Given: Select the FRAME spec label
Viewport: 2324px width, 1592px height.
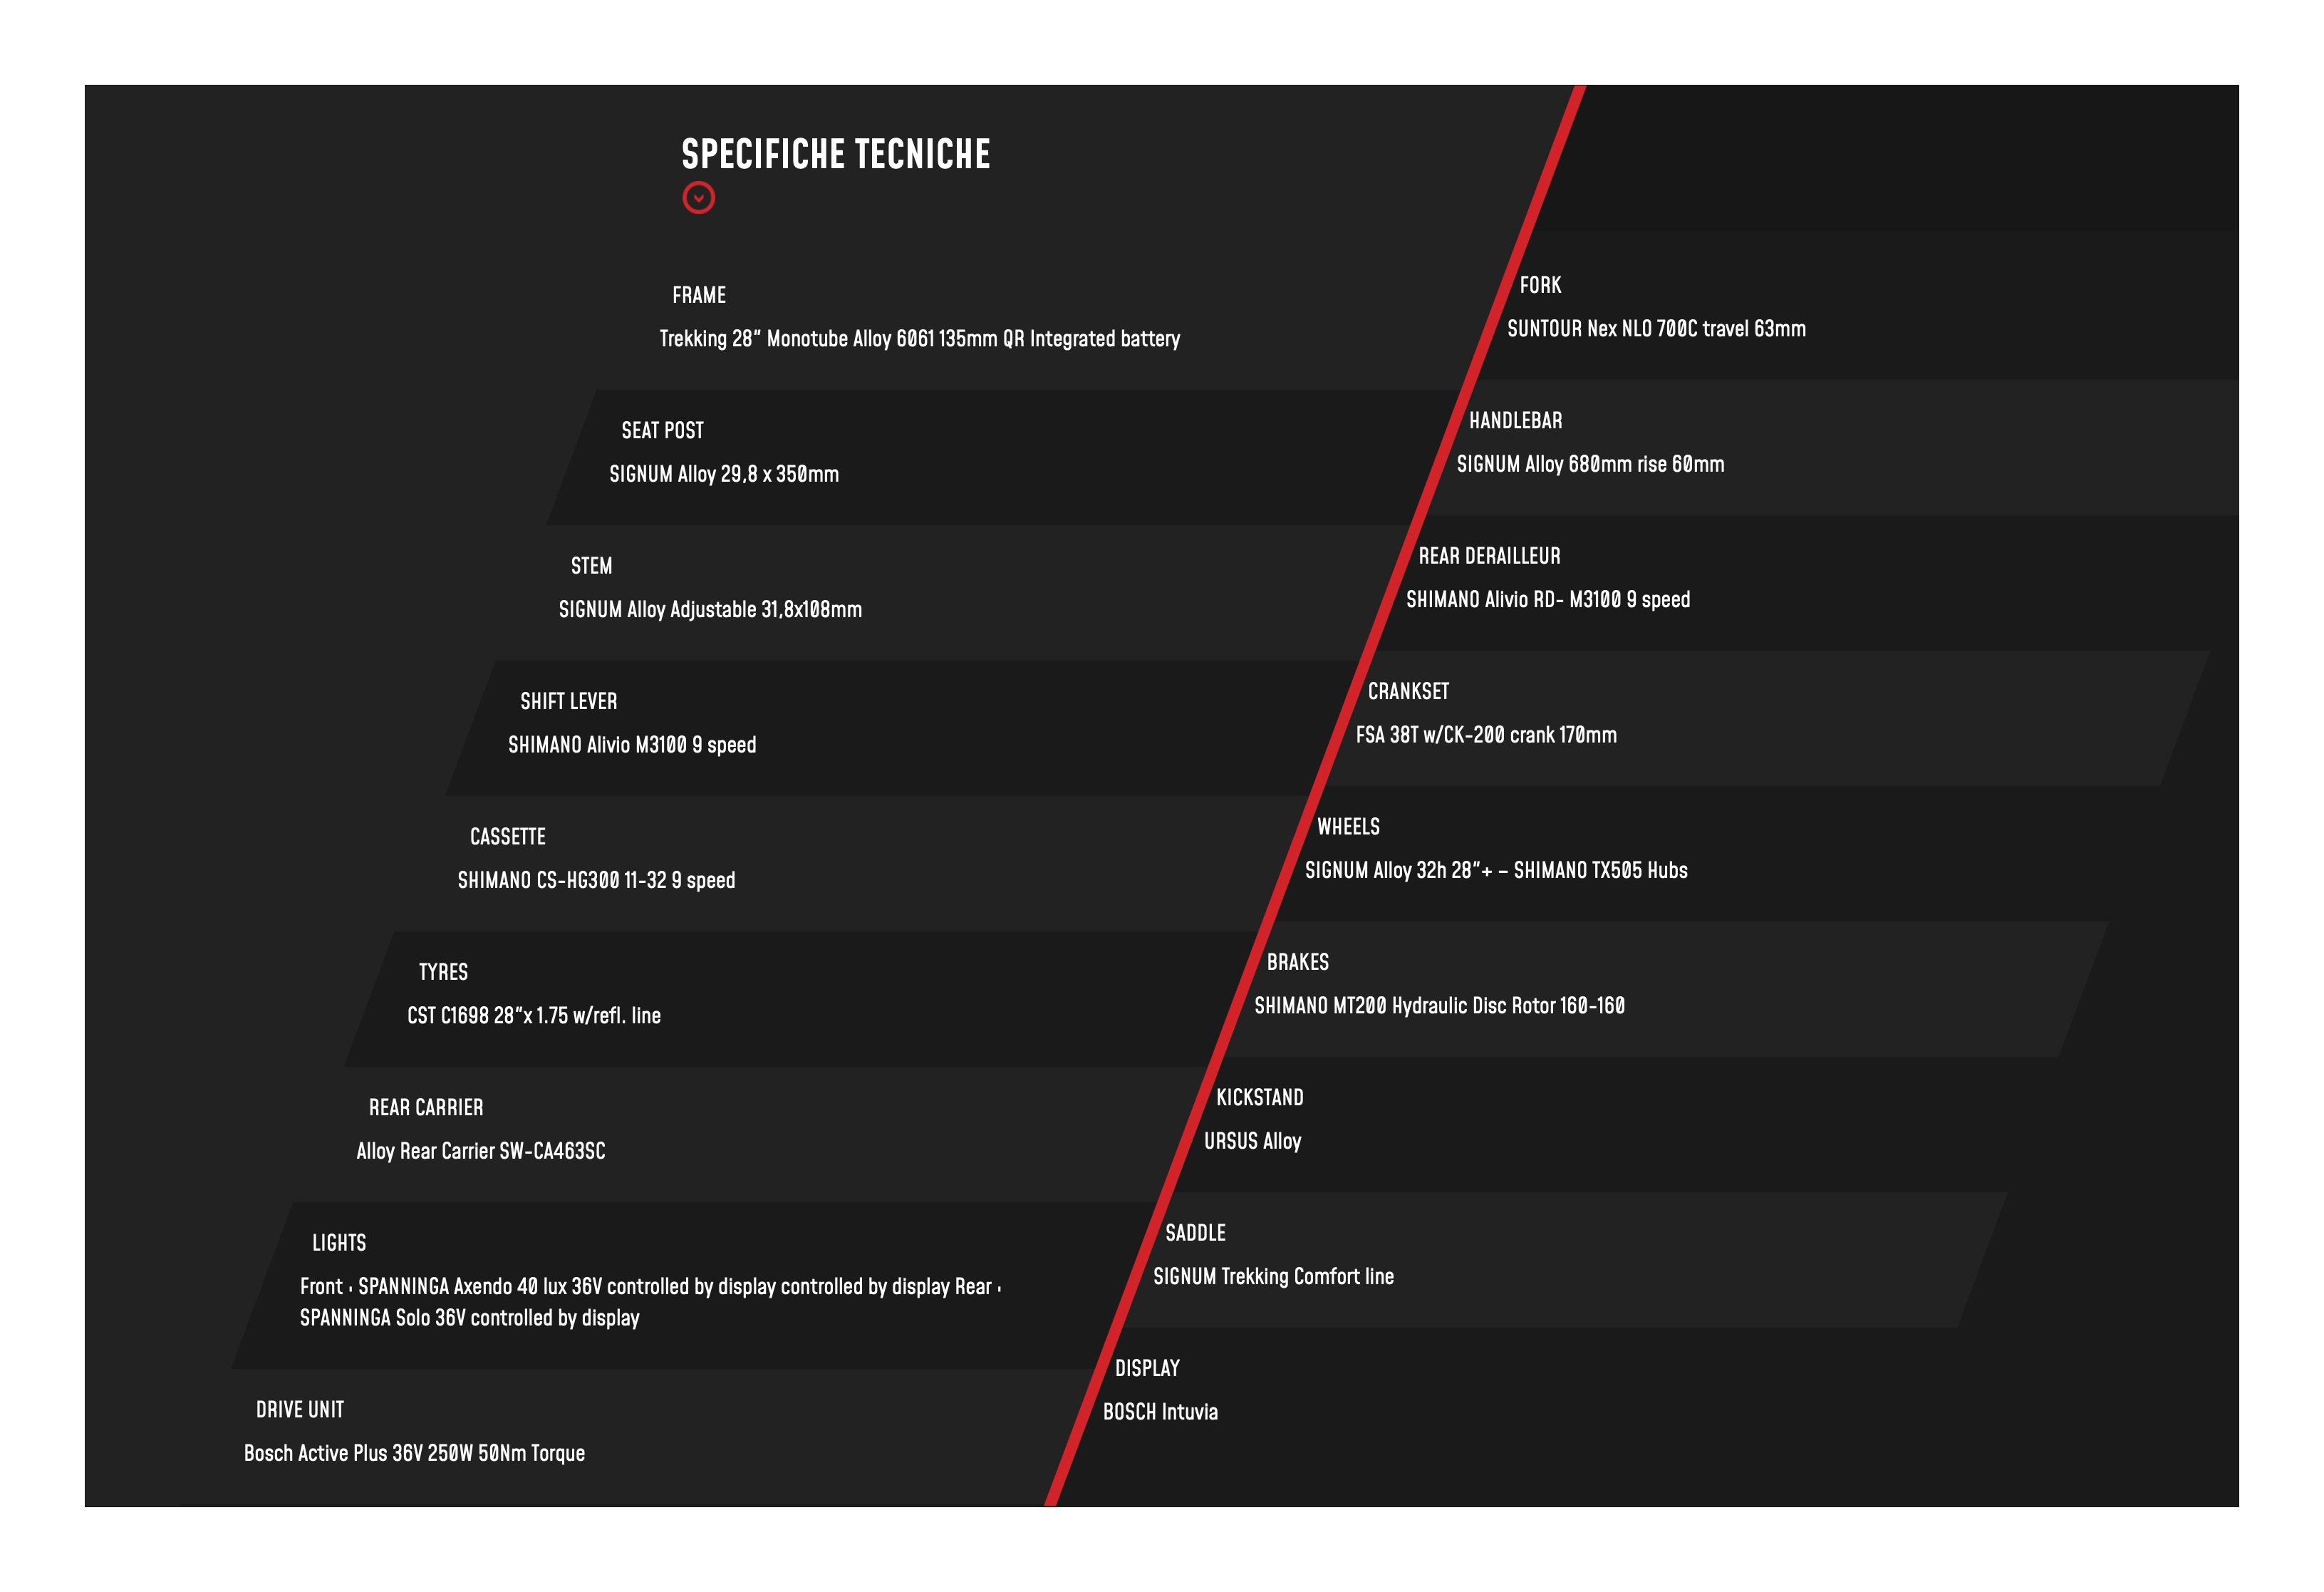Looking at the screenshot, I should pos(698,295).
